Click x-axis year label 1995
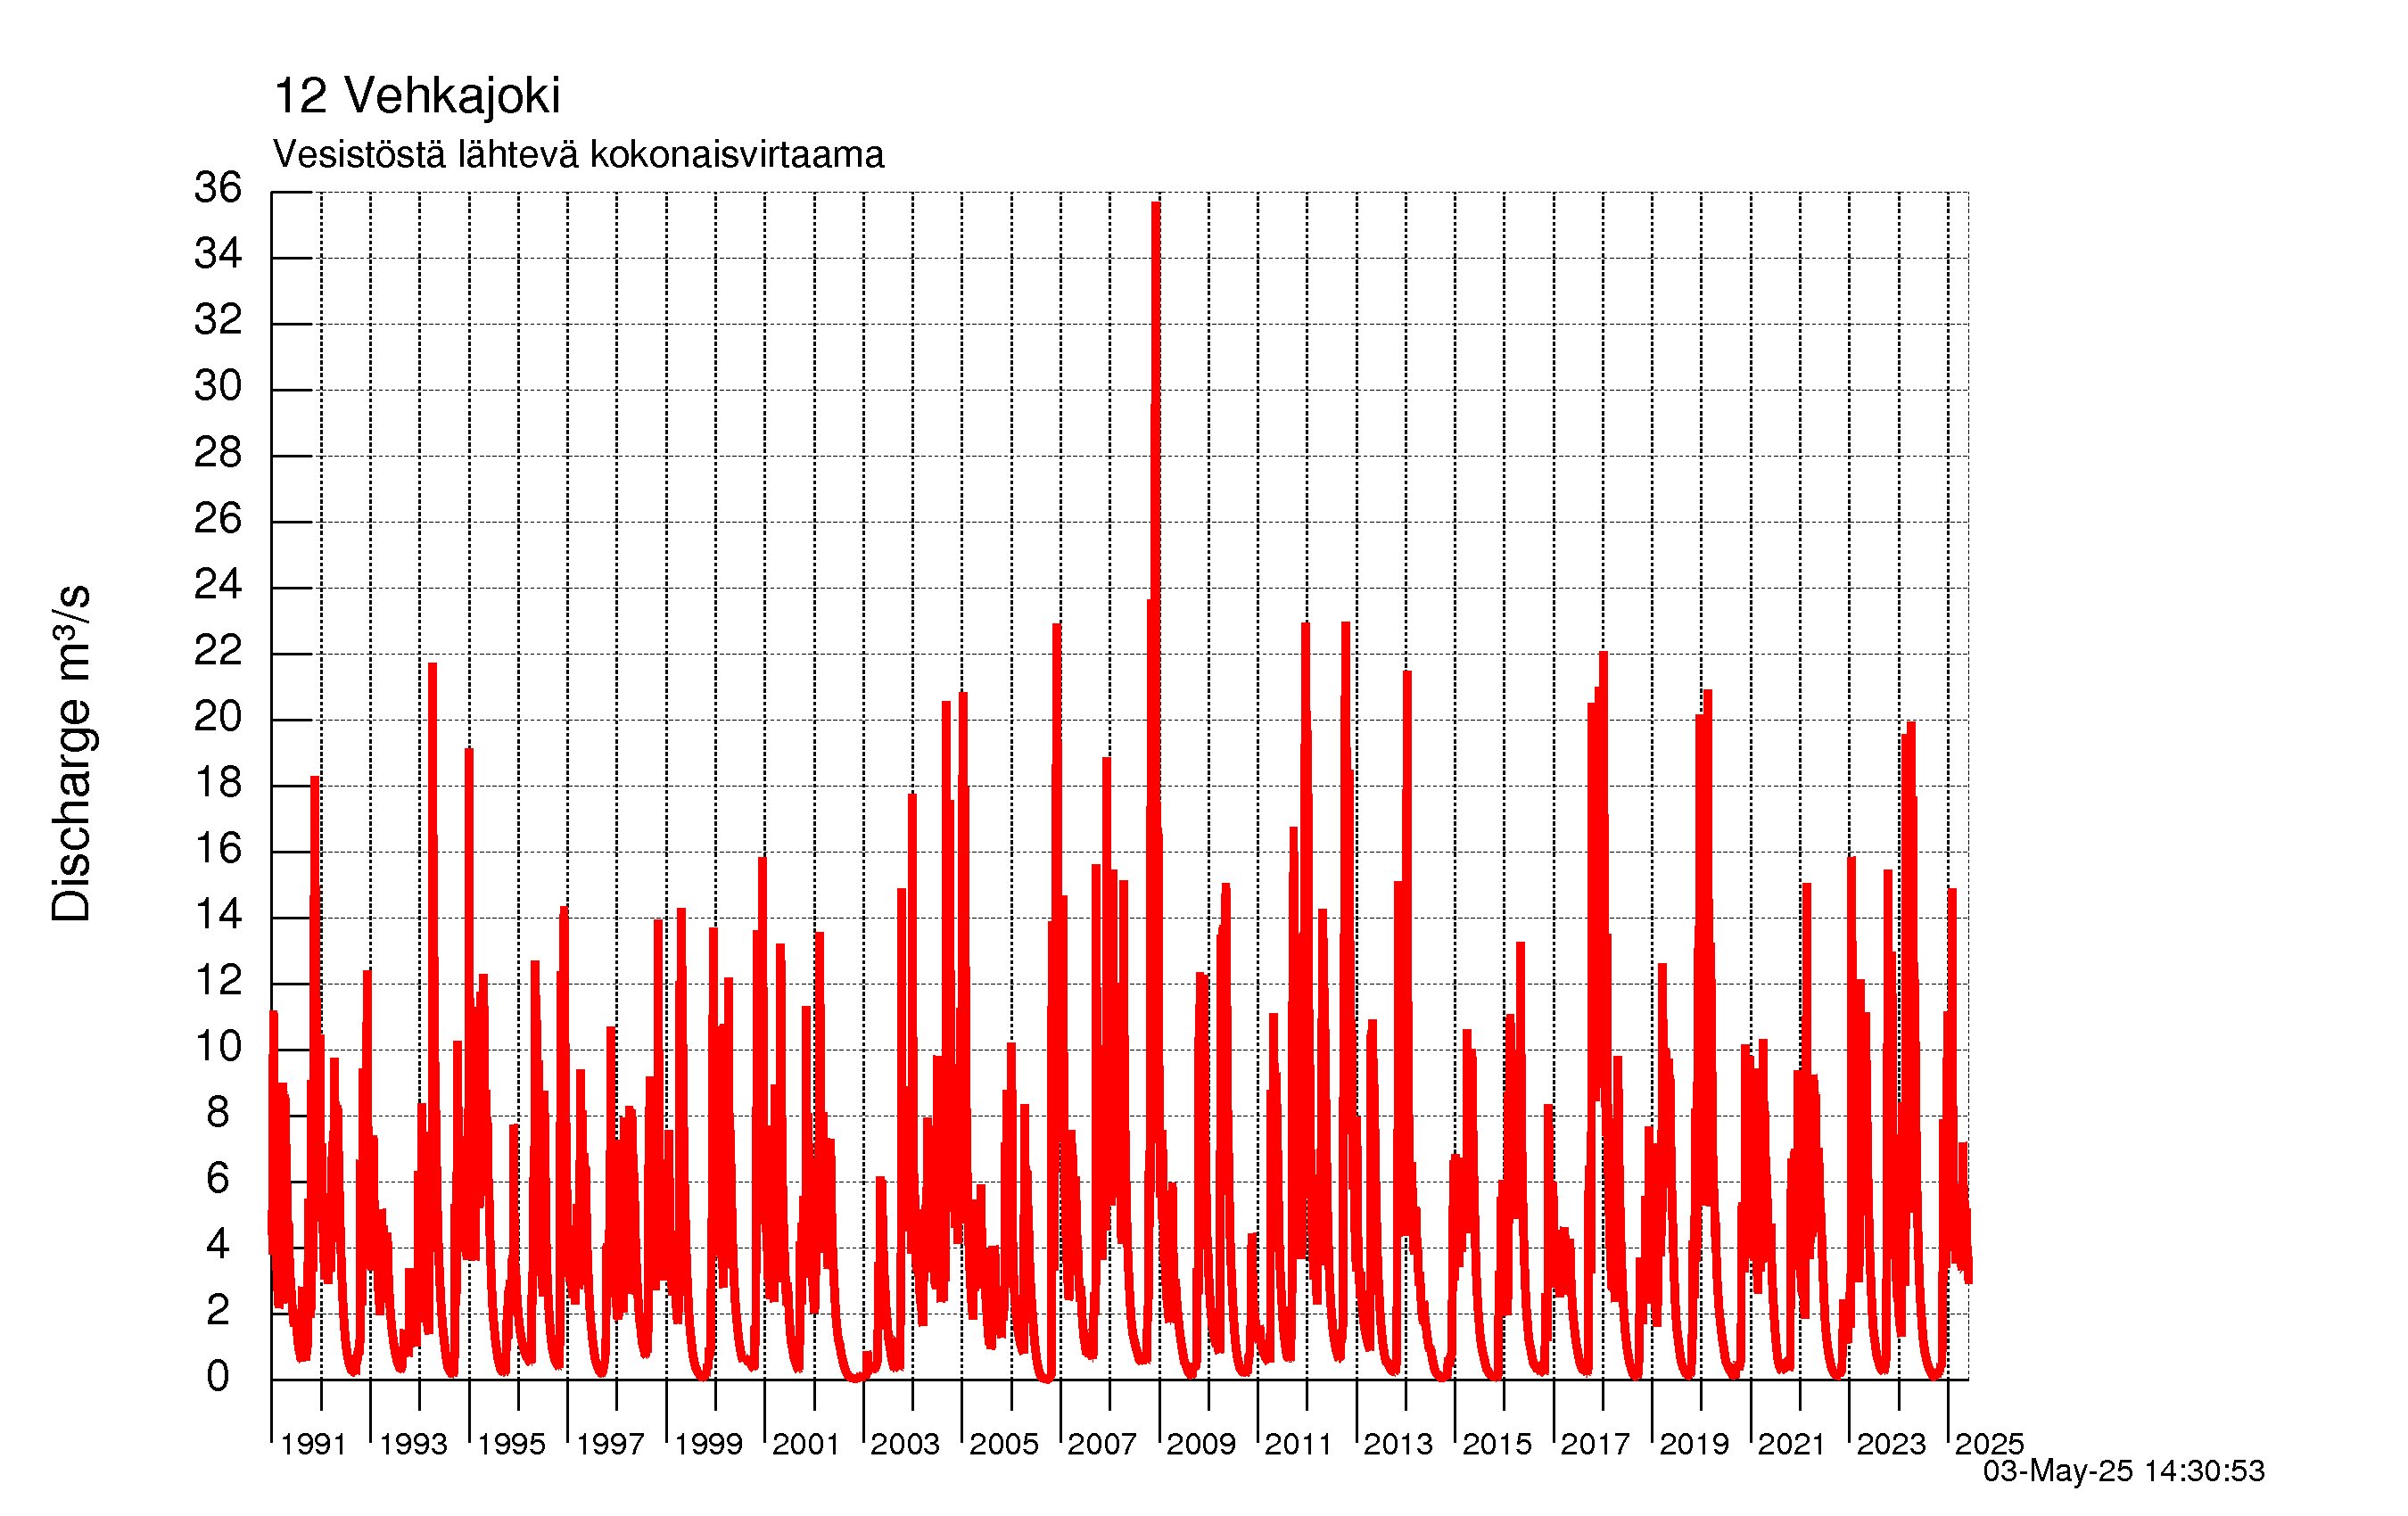Screen dimensions: 2408x1516 [511, 1445]
